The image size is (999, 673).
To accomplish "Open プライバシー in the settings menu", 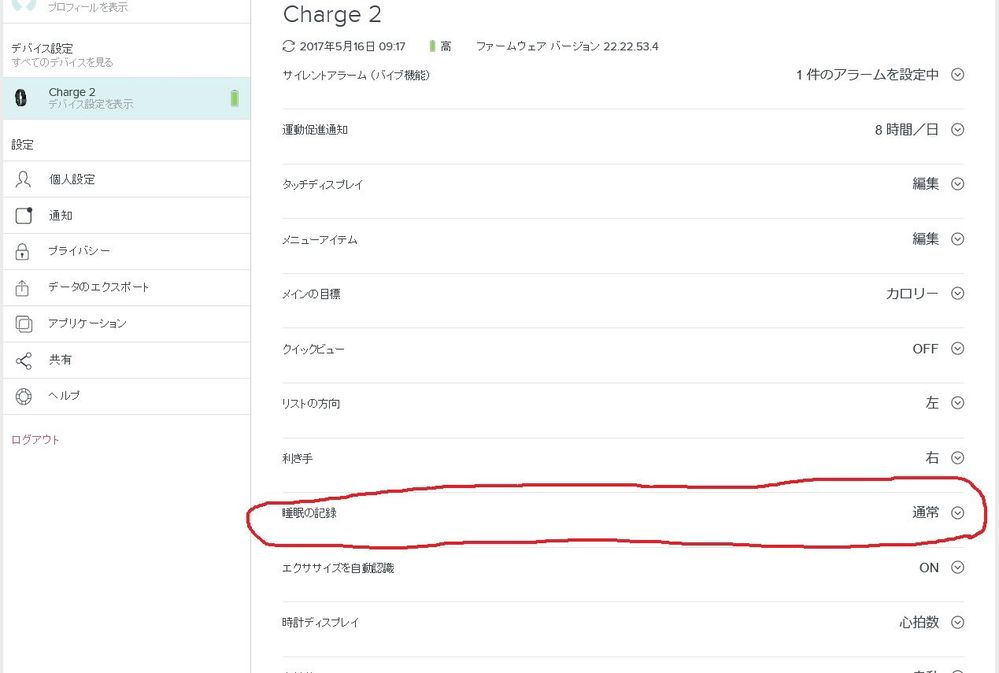I will coord(126,251).
